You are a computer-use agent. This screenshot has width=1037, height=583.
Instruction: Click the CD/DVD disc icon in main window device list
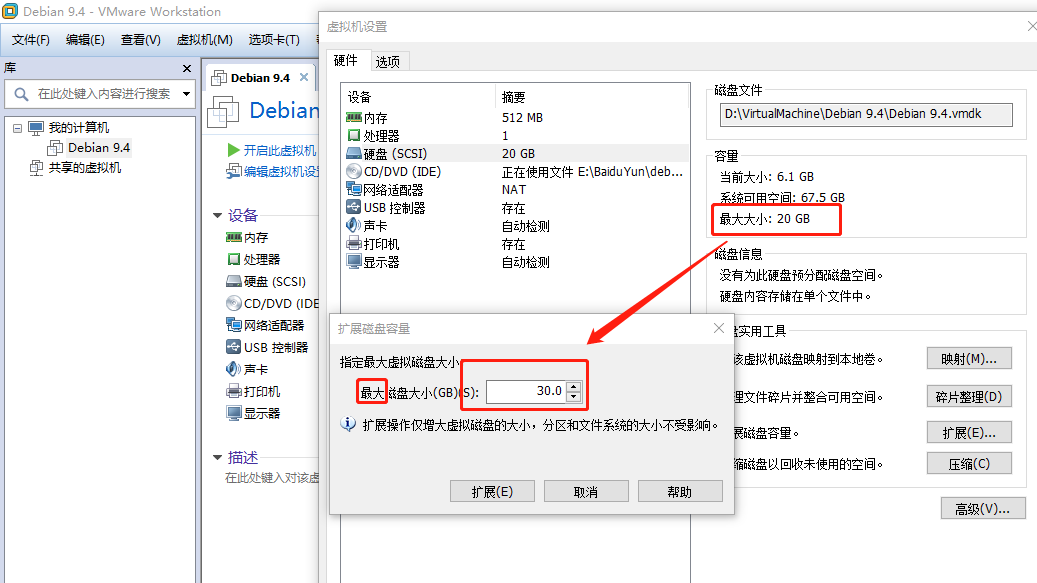coord(233,303)
